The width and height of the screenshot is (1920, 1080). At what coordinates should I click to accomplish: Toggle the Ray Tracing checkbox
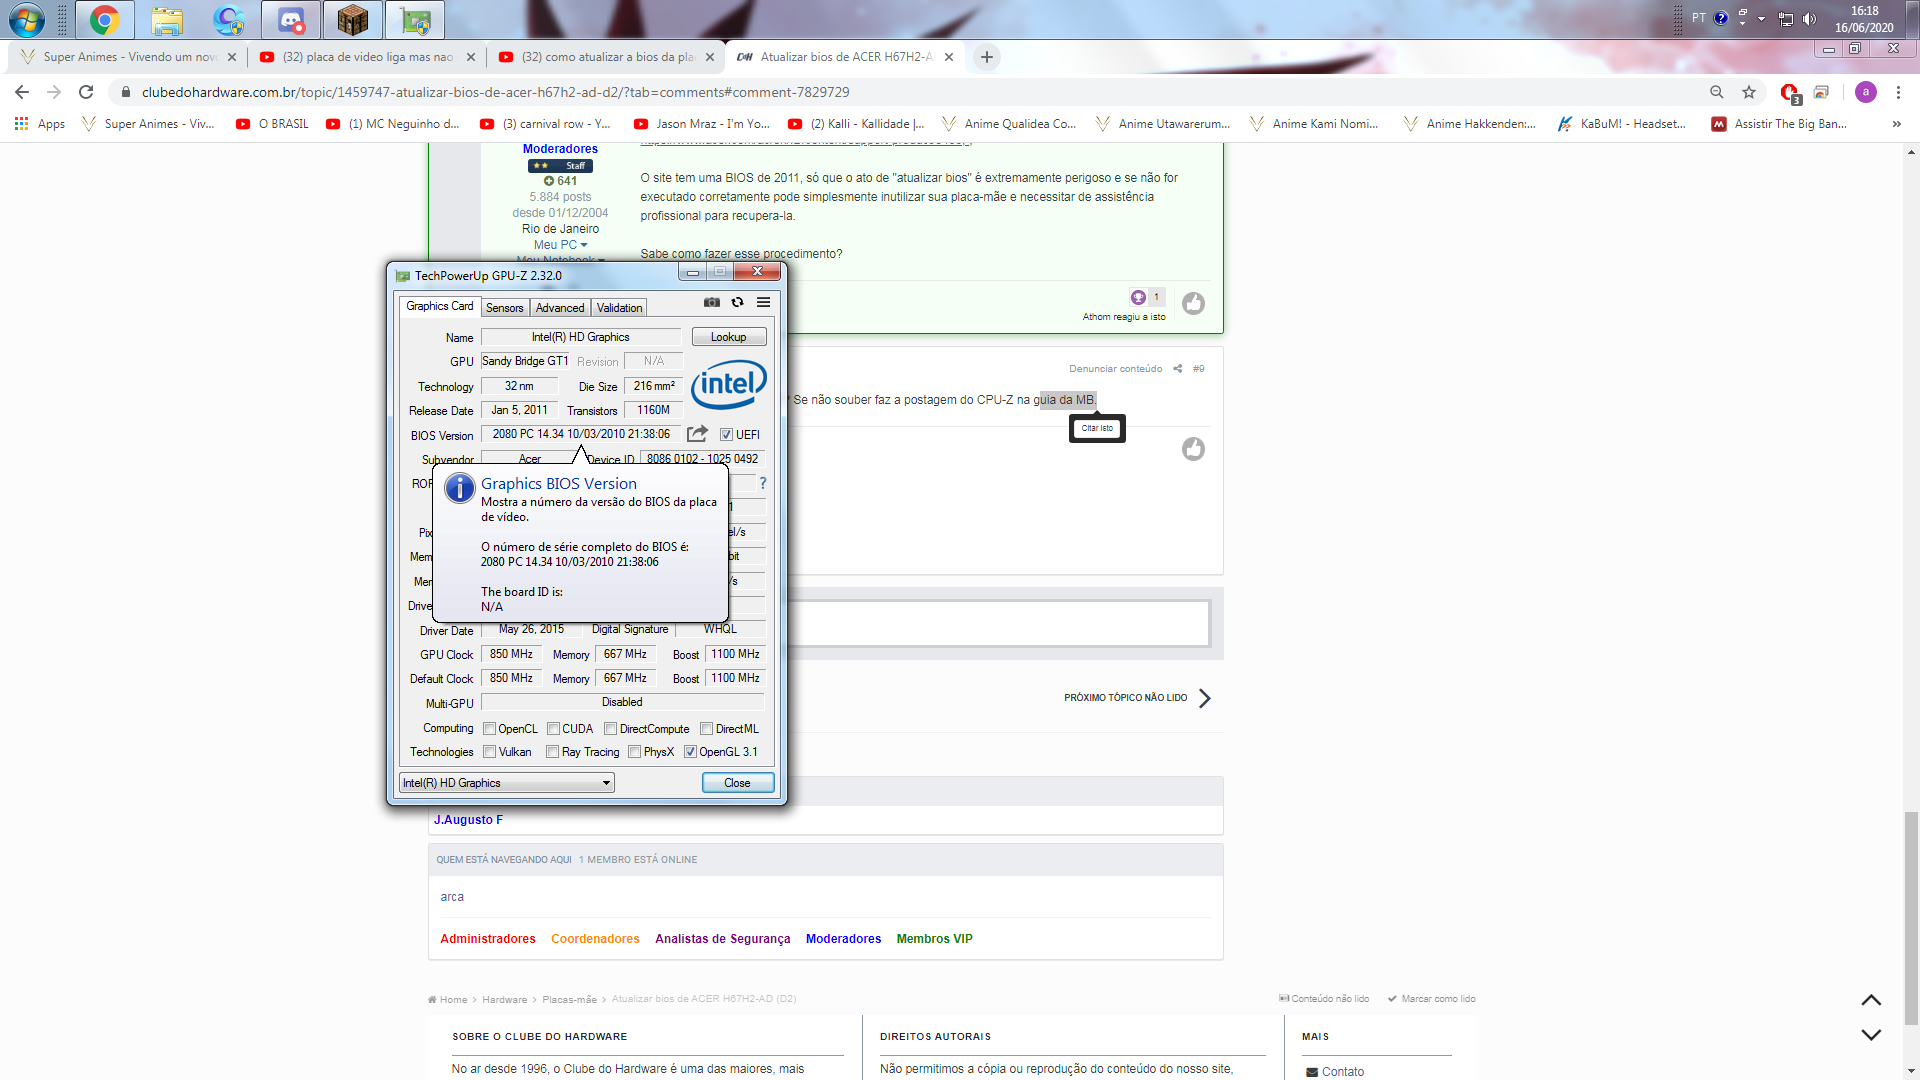[552, 752]
